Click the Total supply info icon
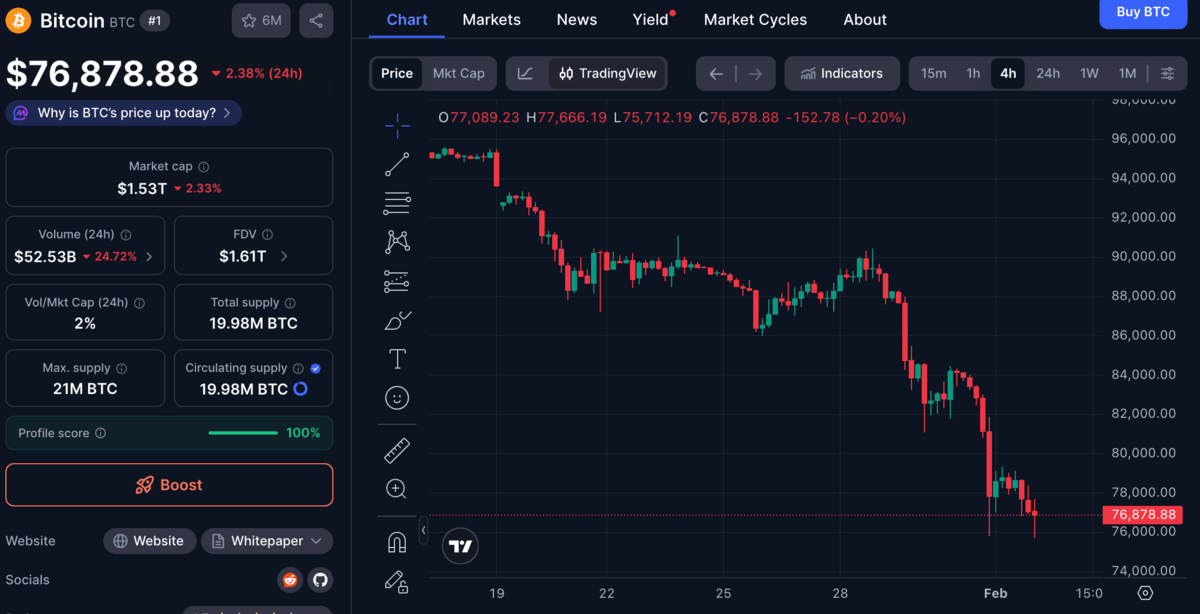 tap(290, 302)
